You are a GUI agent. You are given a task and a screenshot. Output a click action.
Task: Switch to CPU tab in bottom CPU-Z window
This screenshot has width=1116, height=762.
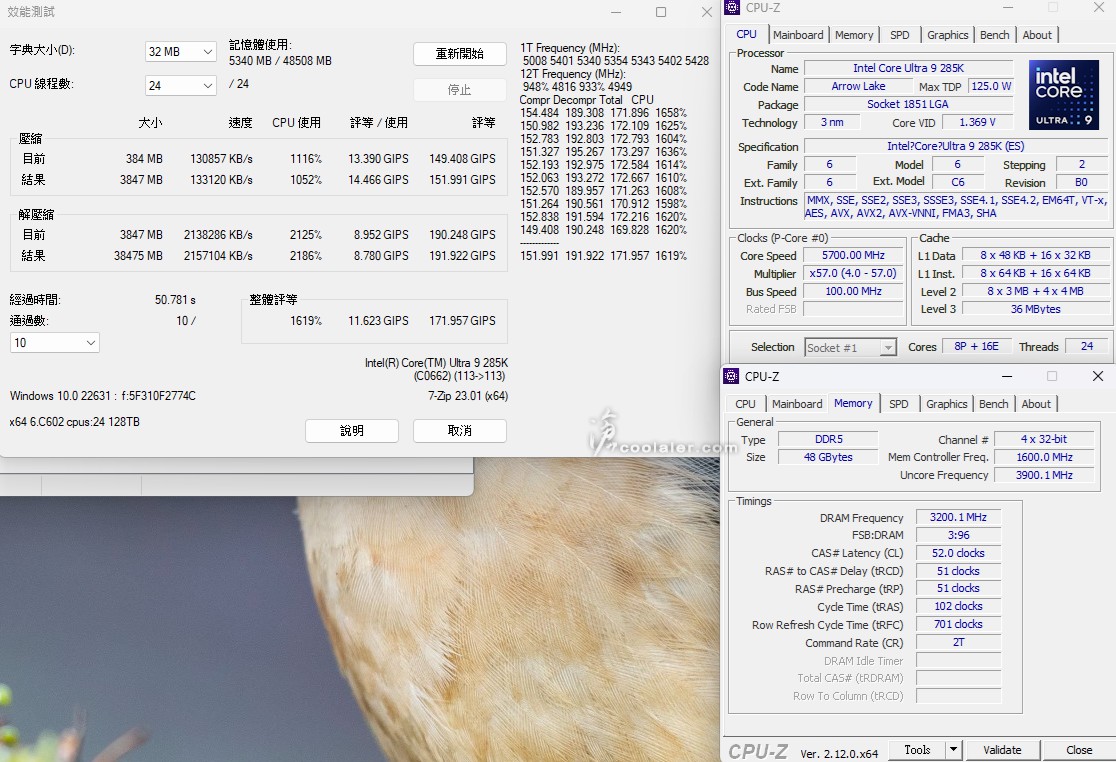(x=745, y=404)
